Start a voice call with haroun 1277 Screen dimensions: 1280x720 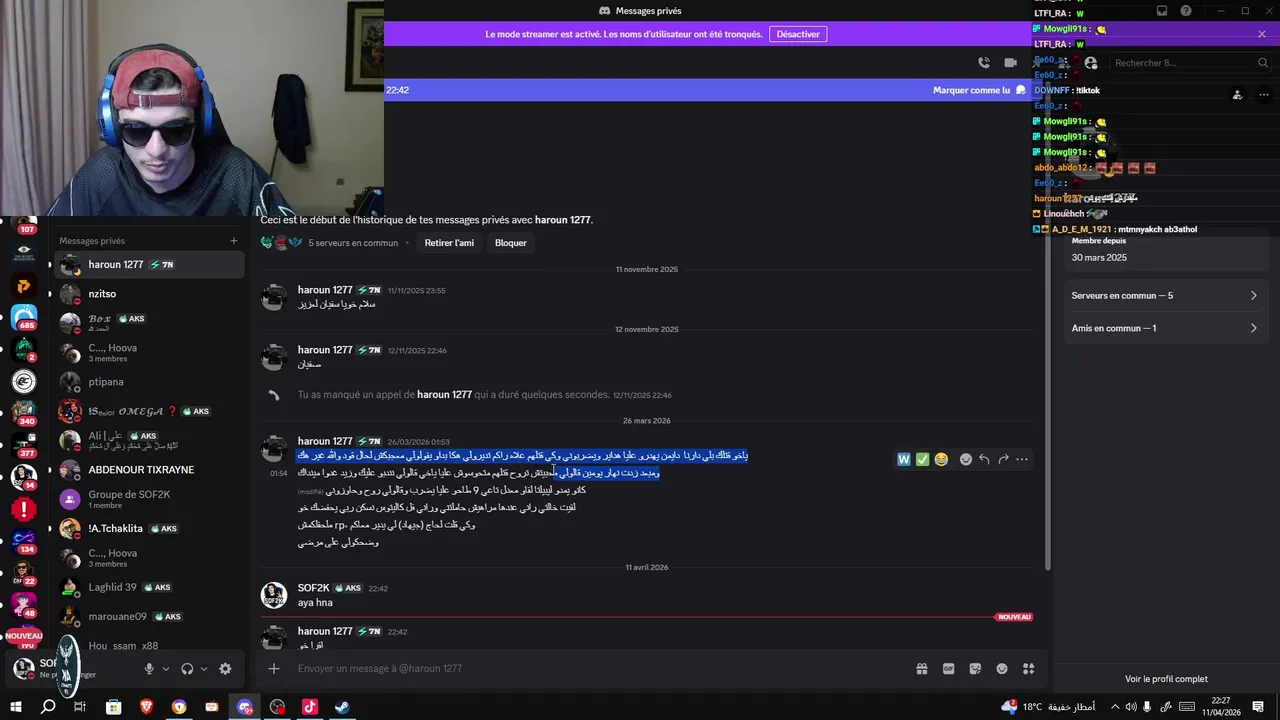pos(984,62)
